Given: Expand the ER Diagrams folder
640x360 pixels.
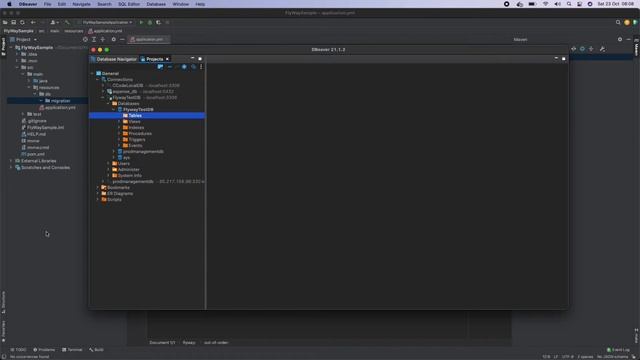Looking at the screenshot, I should pyautogui.click(x=98, y=193).
